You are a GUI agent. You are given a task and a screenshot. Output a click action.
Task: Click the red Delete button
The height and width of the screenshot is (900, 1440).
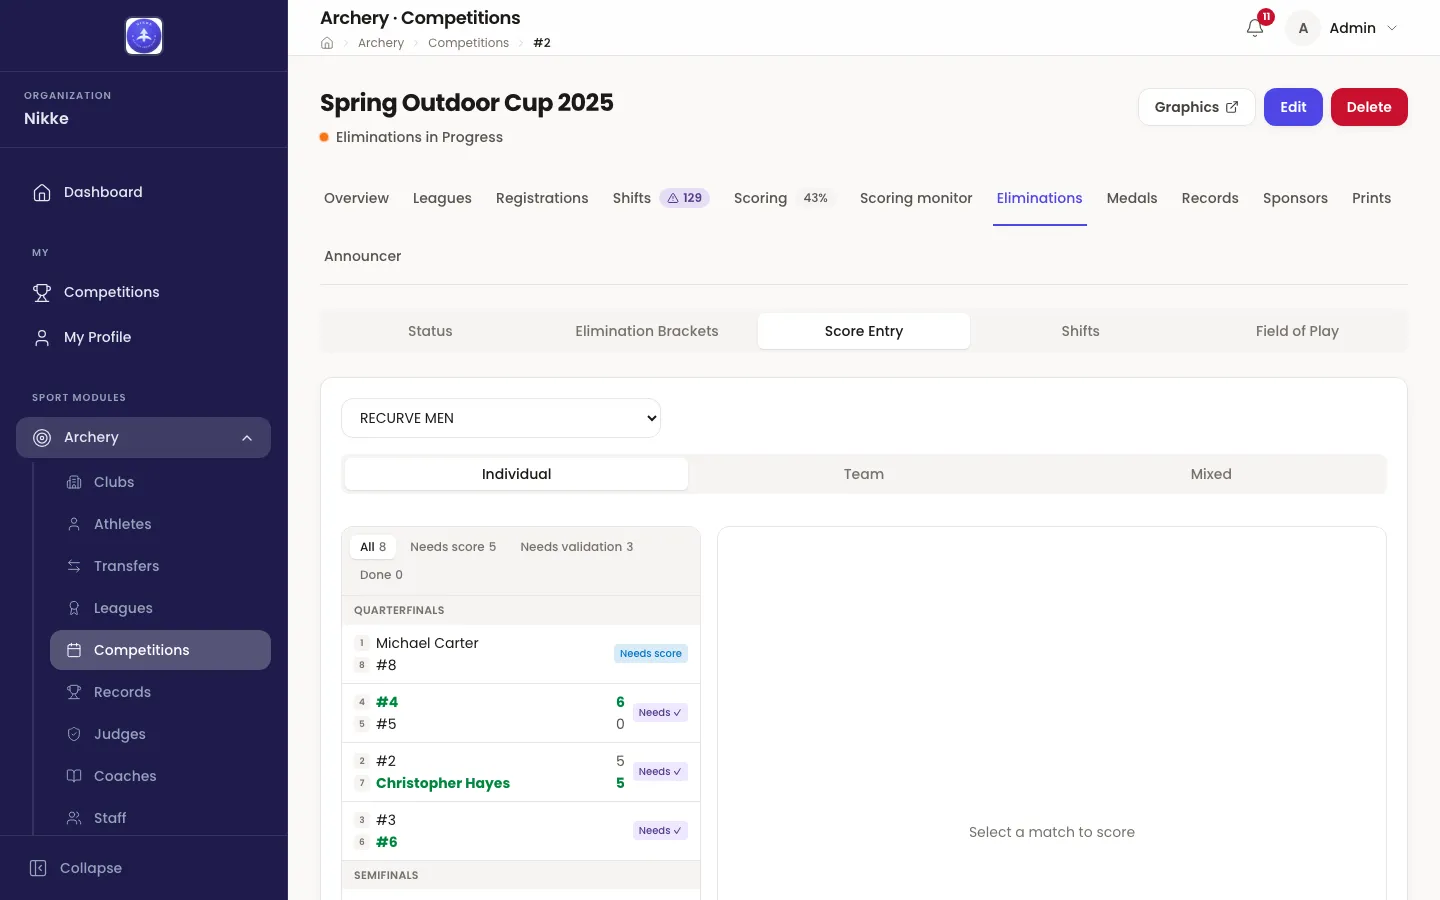[x=1369, y=107]
